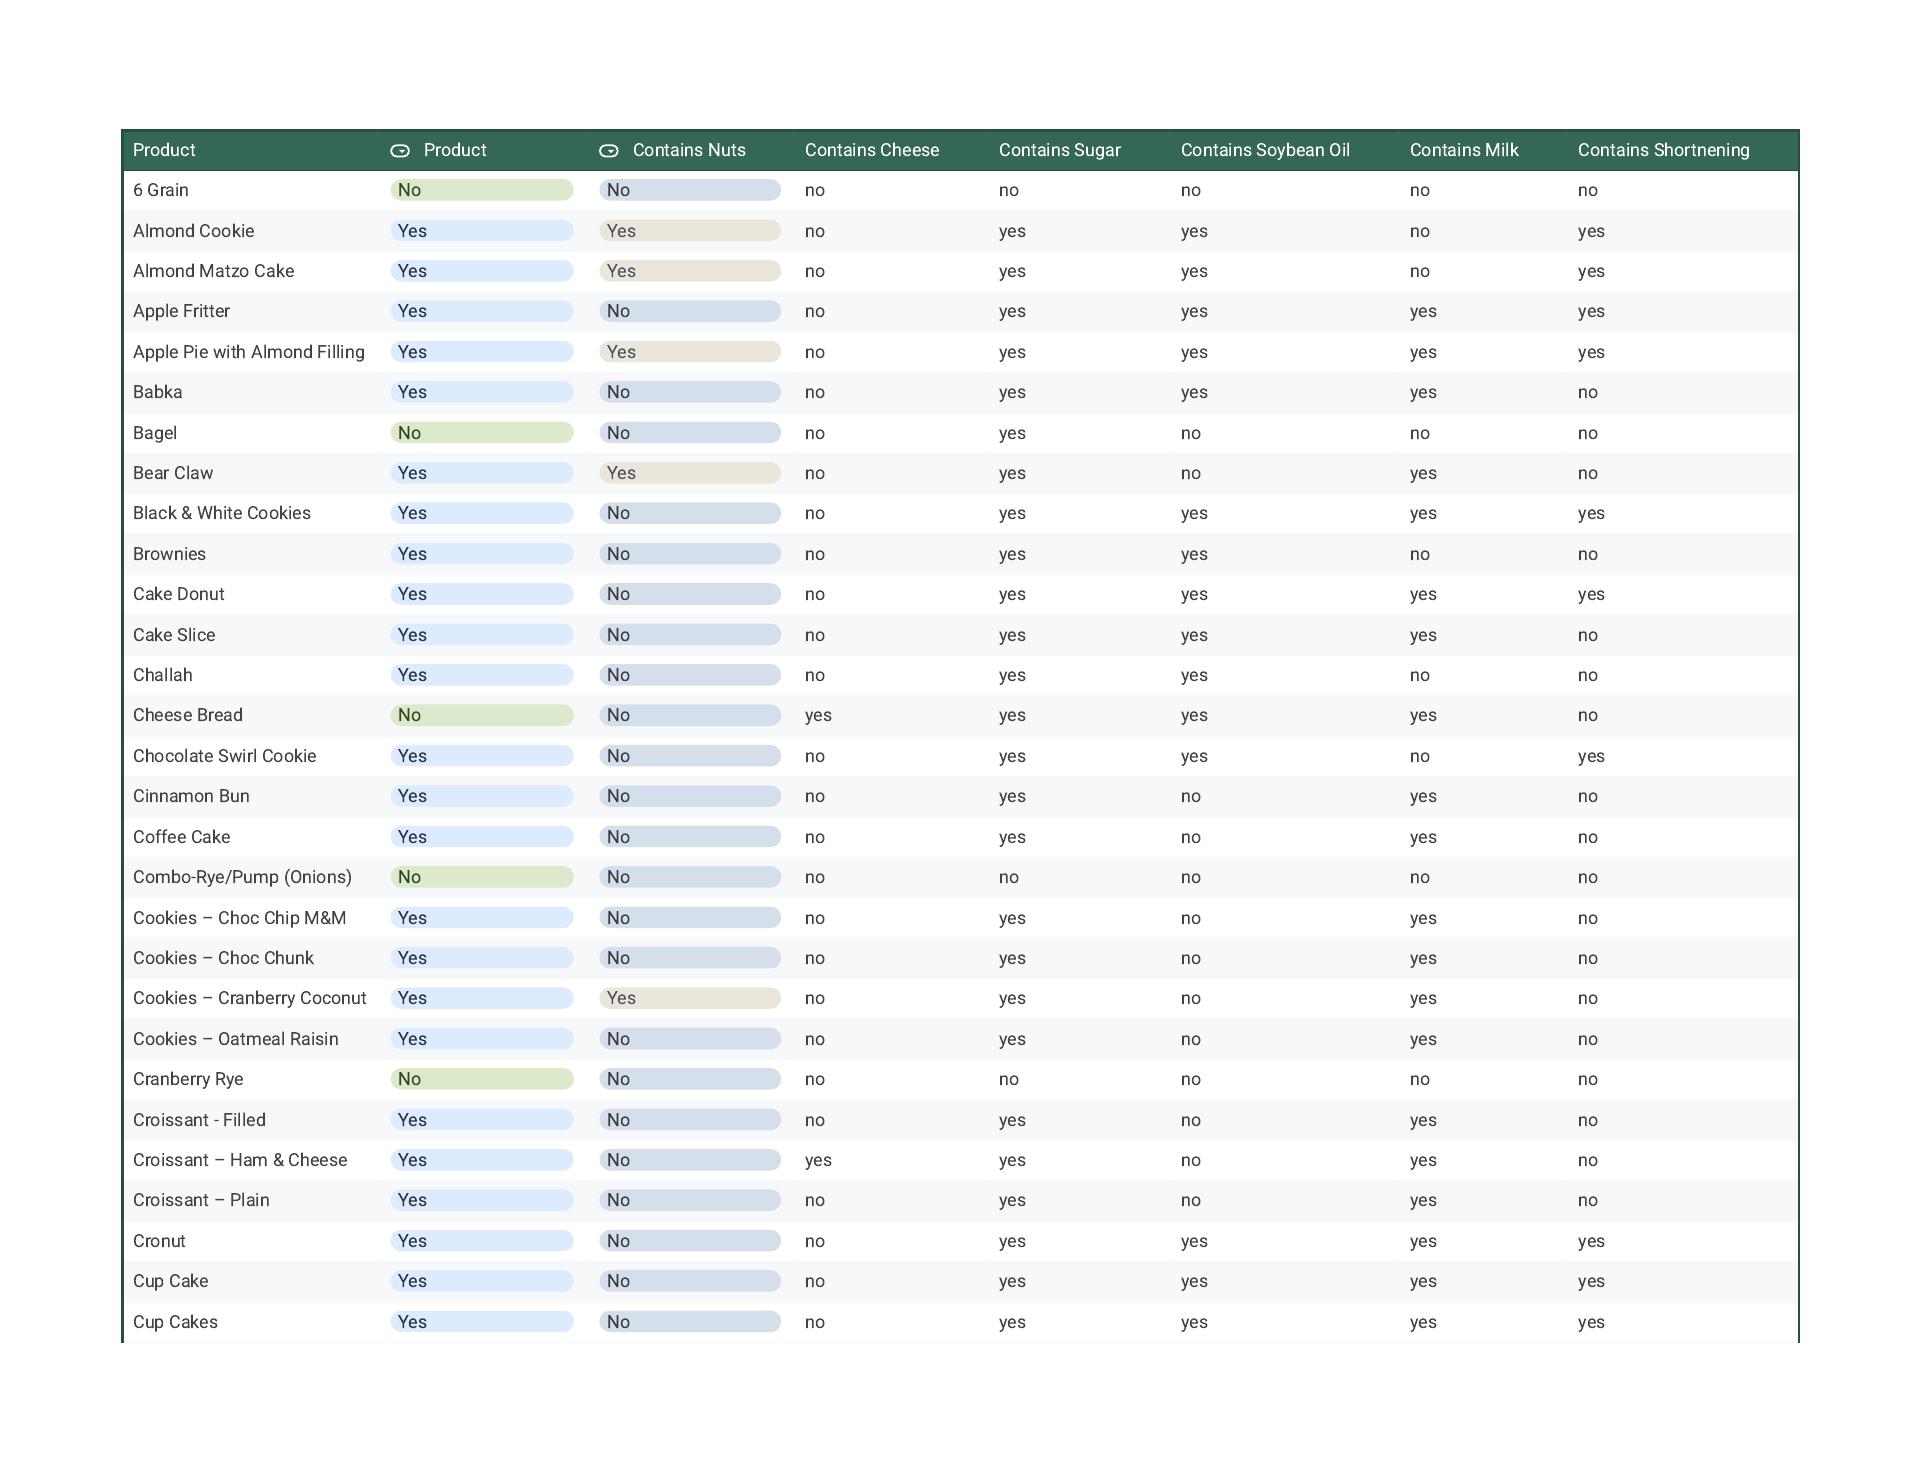Open the Product dropdown chip for 6 Grain

click(481, 190)
